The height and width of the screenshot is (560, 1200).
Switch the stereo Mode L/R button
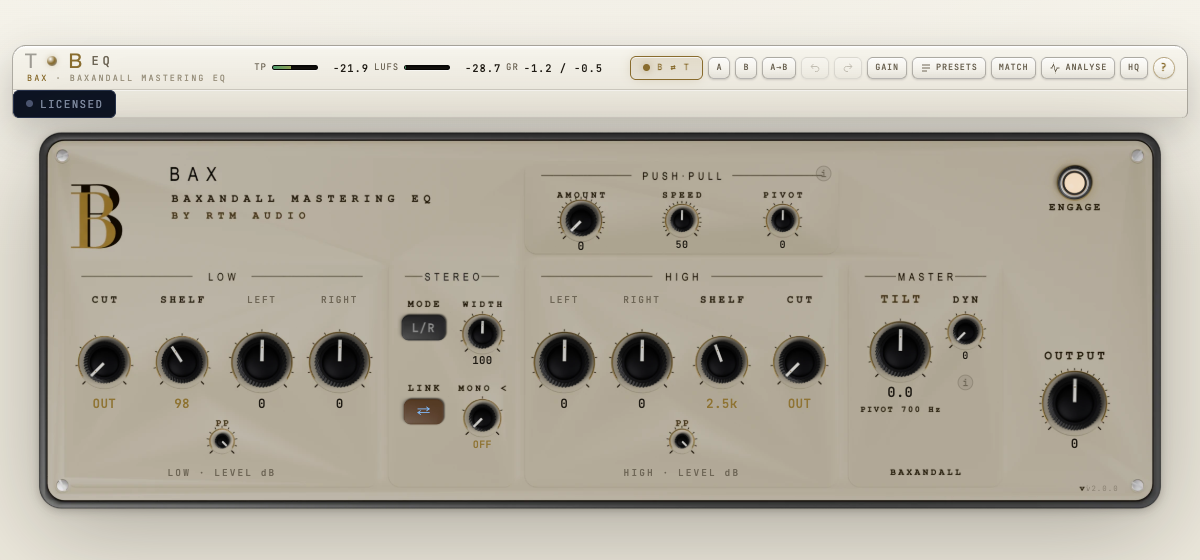pyautogui.click(x=424, y=327)
